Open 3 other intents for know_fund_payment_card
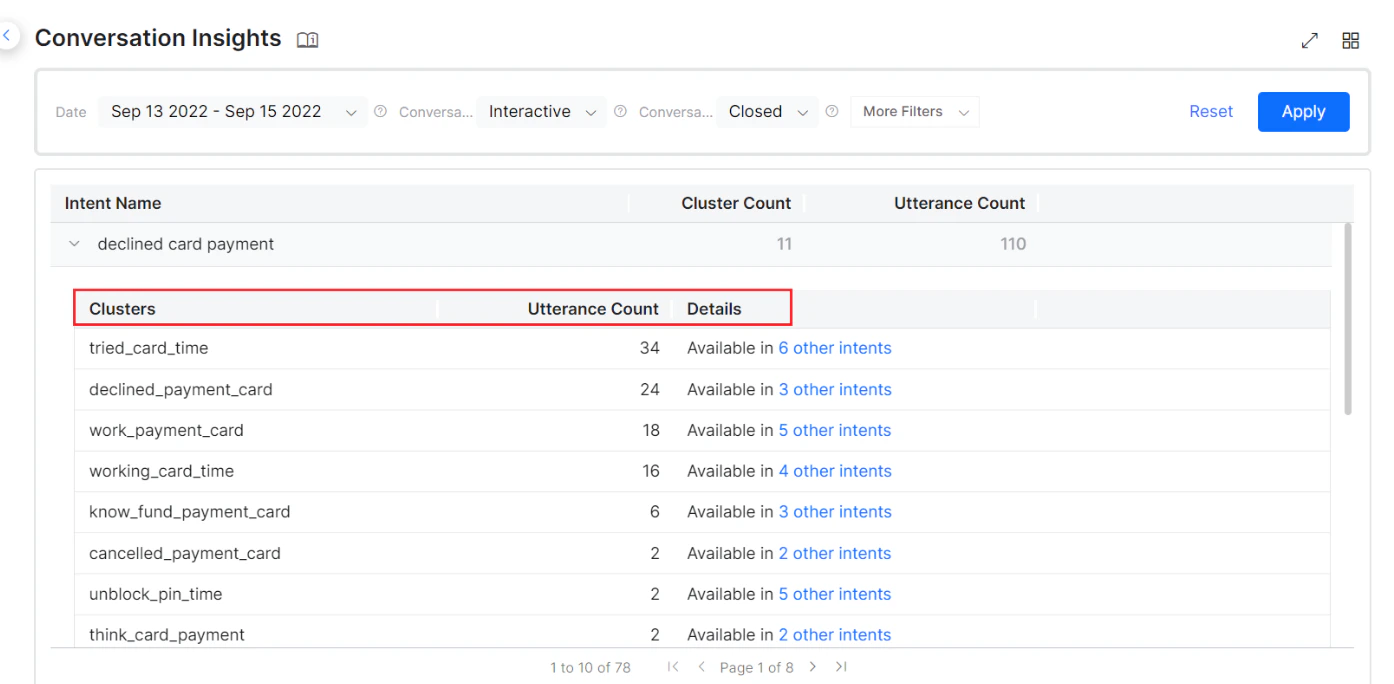This screenshot has height=684, width=1394. click(x=835, y=512)
